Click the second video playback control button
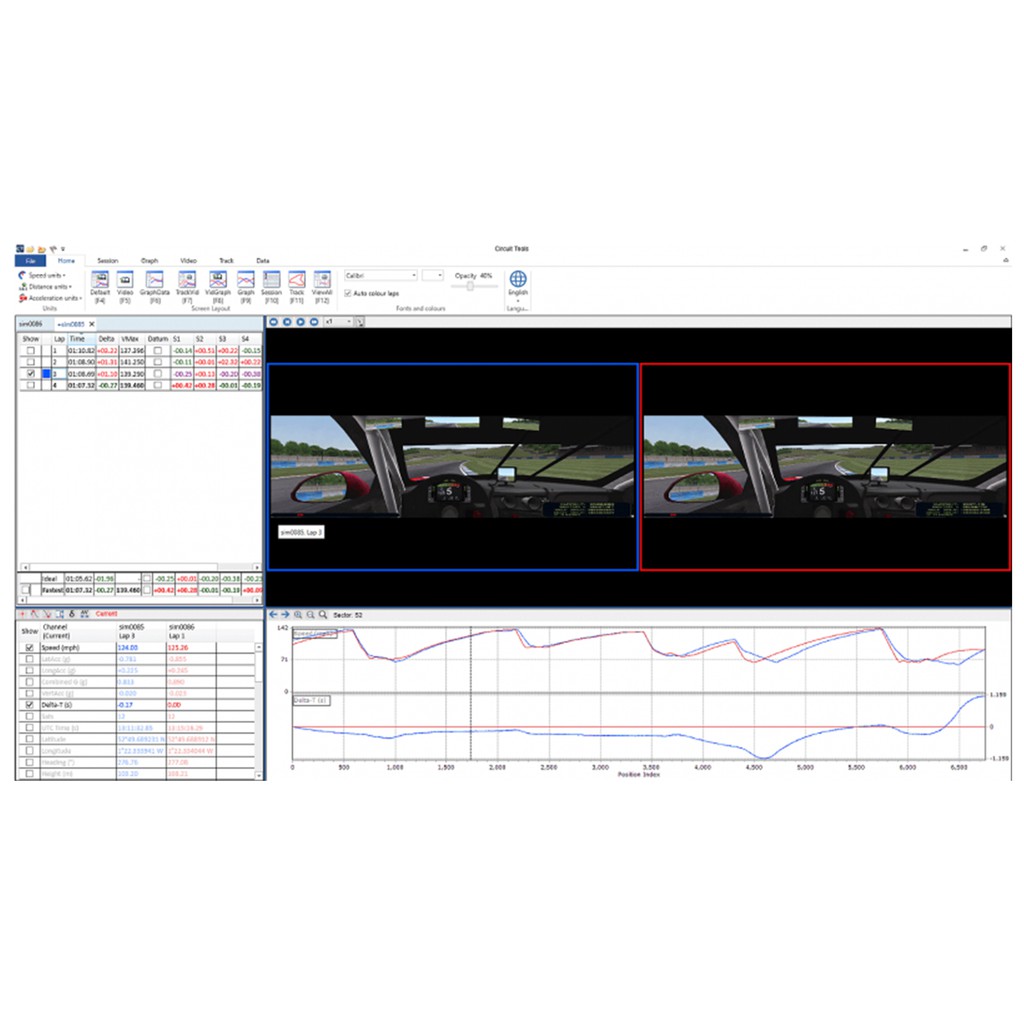 click(x=287, y=322)
